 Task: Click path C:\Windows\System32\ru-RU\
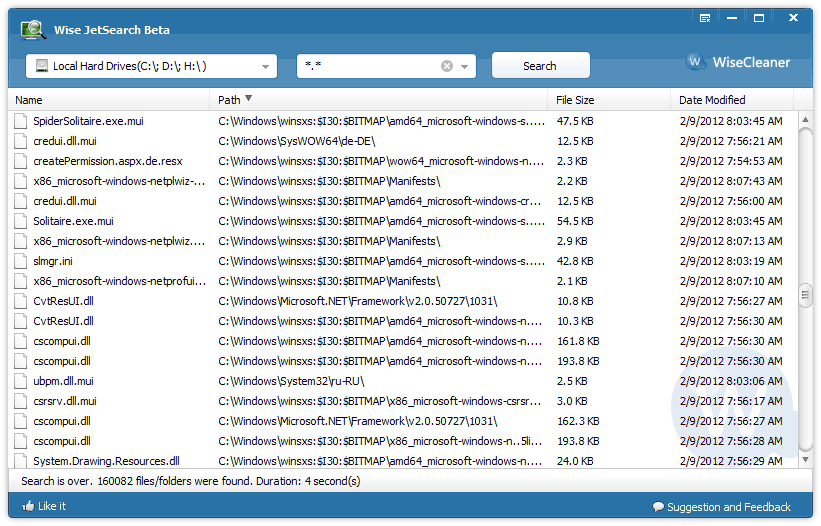pos(291,381)
